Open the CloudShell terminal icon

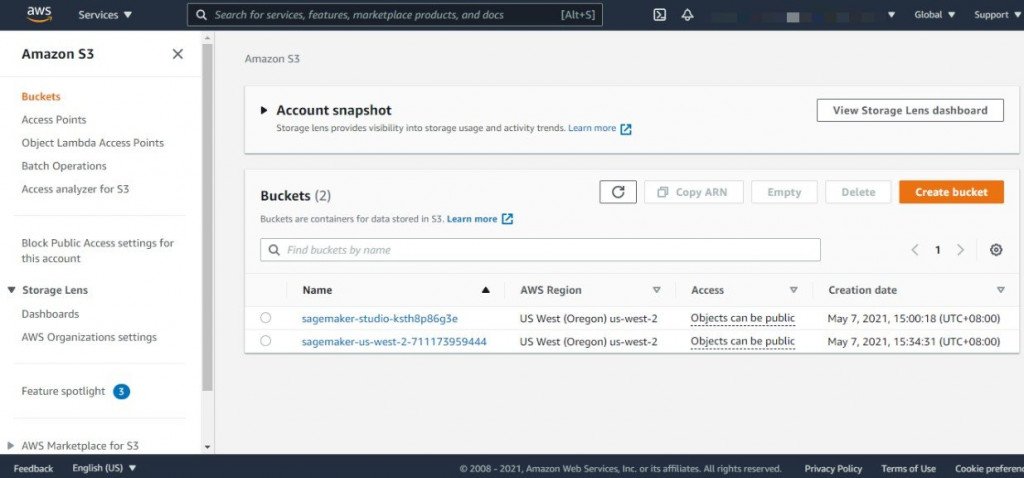tap(660, 14)
